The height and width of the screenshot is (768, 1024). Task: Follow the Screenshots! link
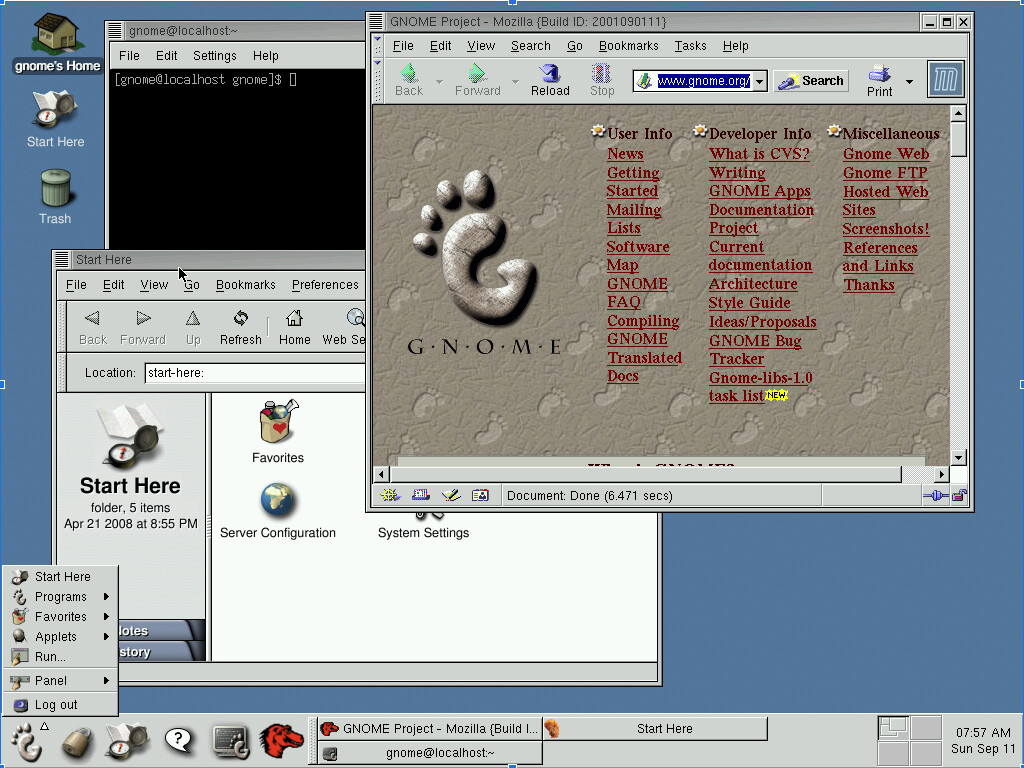[885, 229]
